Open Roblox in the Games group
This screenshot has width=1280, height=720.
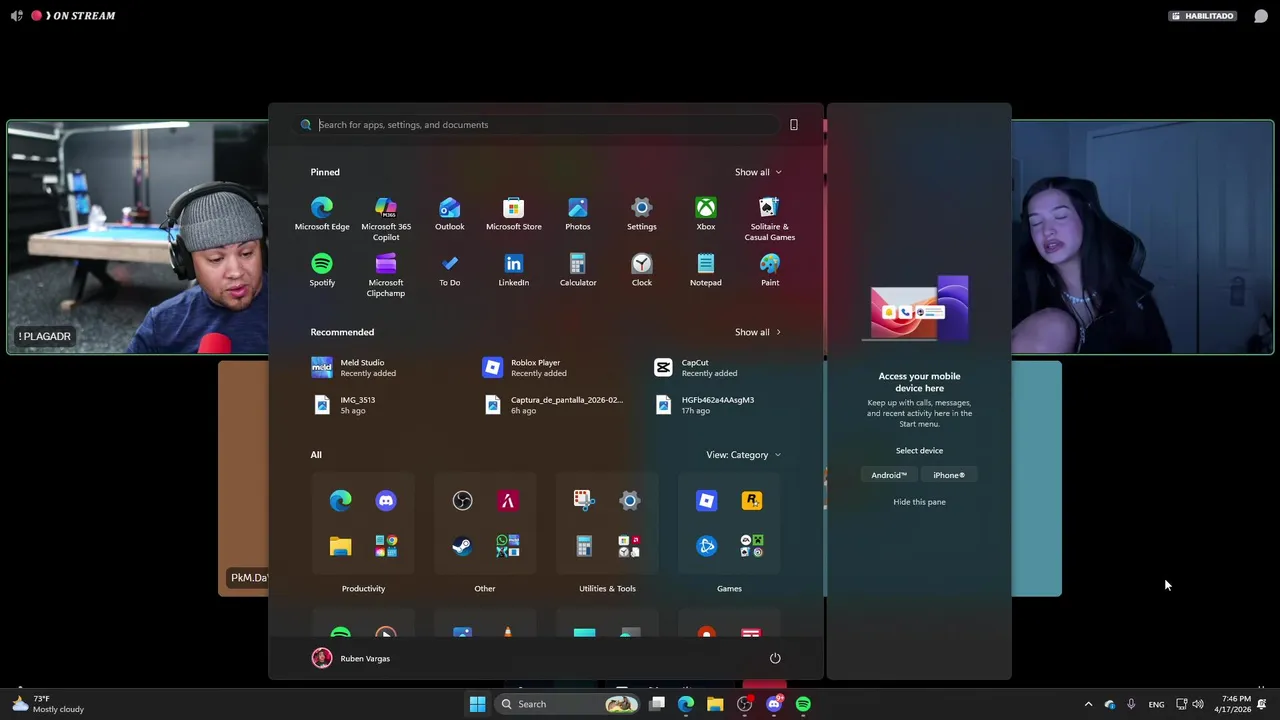click(707, 500)
